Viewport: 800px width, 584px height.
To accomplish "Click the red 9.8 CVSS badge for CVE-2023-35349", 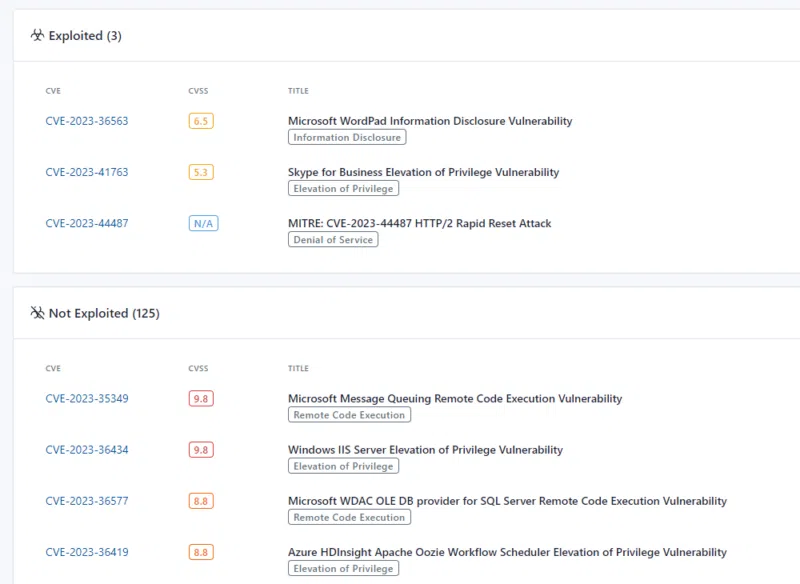I will [x=199, y=398].
